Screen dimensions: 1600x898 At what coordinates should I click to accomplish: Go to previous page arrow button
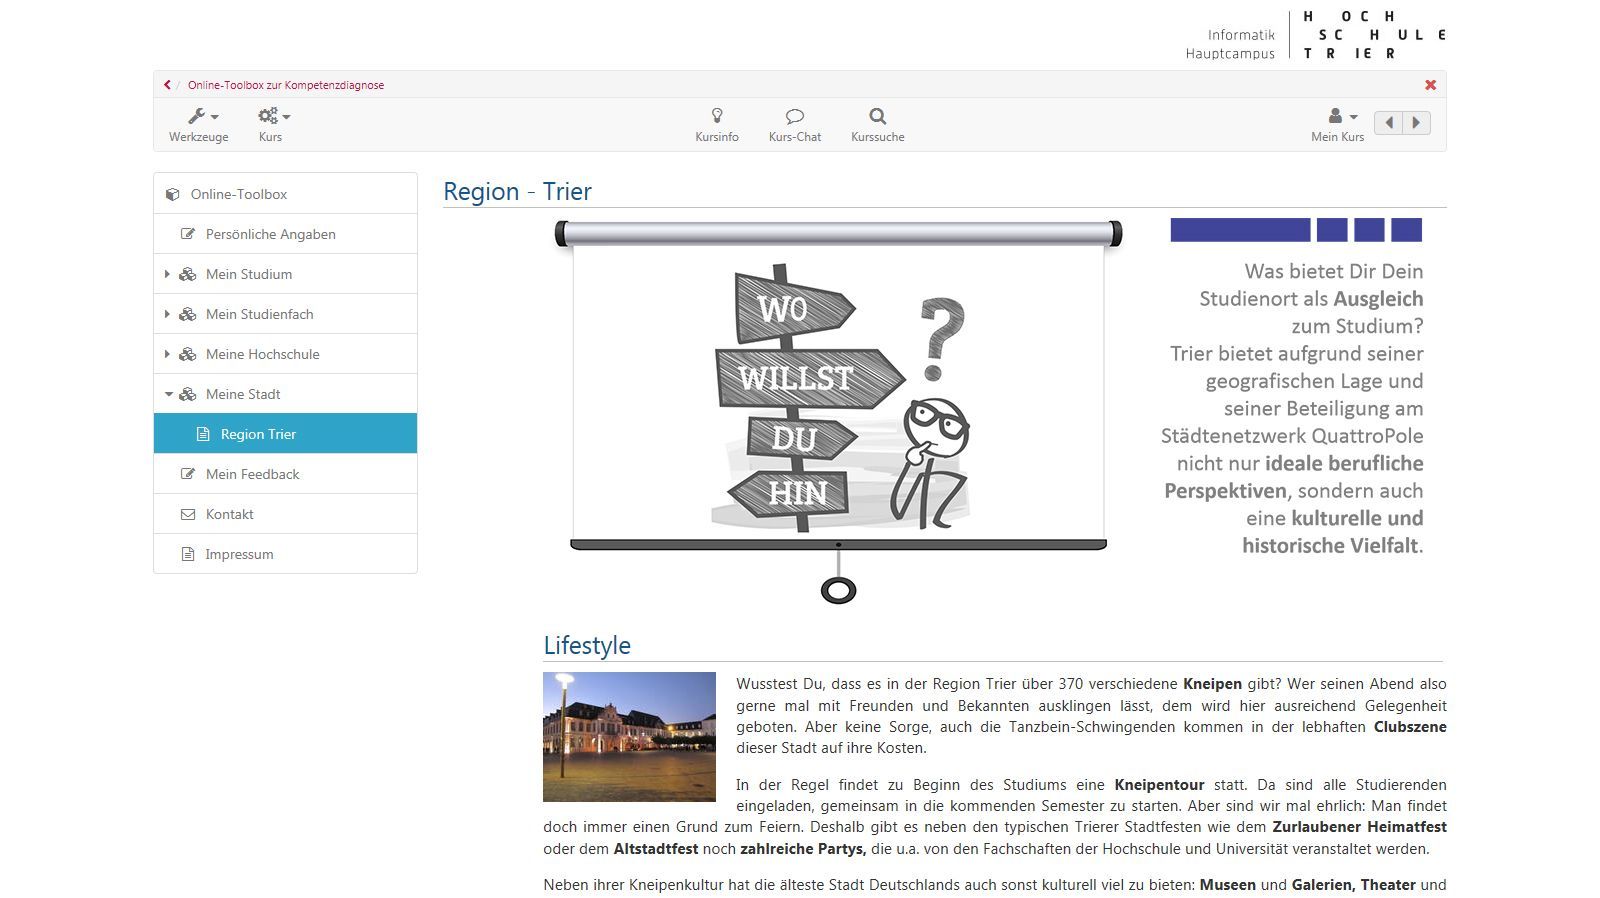pos(1388,123)
